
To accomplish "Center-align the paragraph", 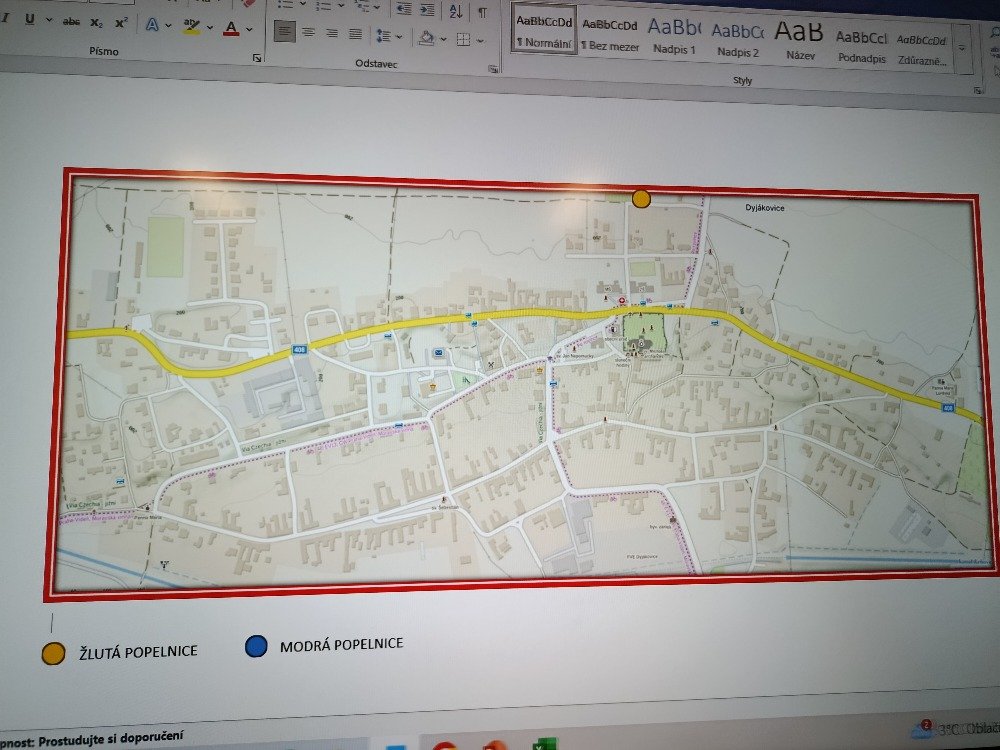I will coord(308,33).
